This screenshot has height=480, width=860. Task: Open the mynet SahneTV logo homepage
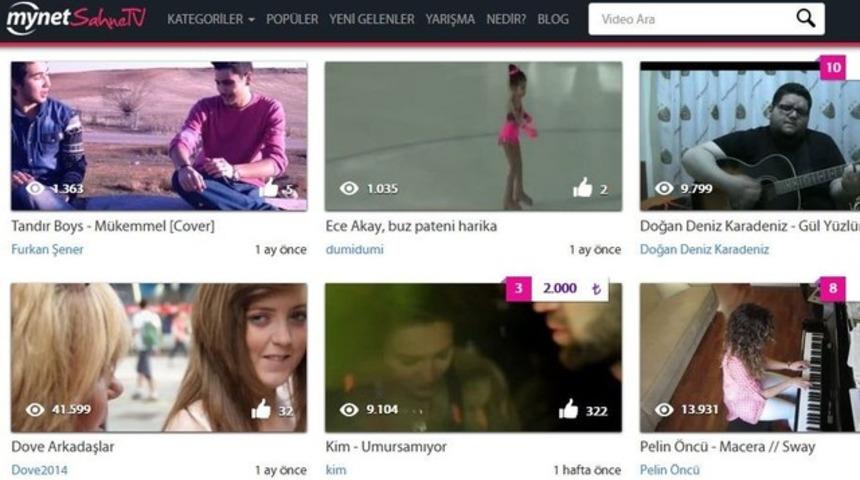coord(76,18)
